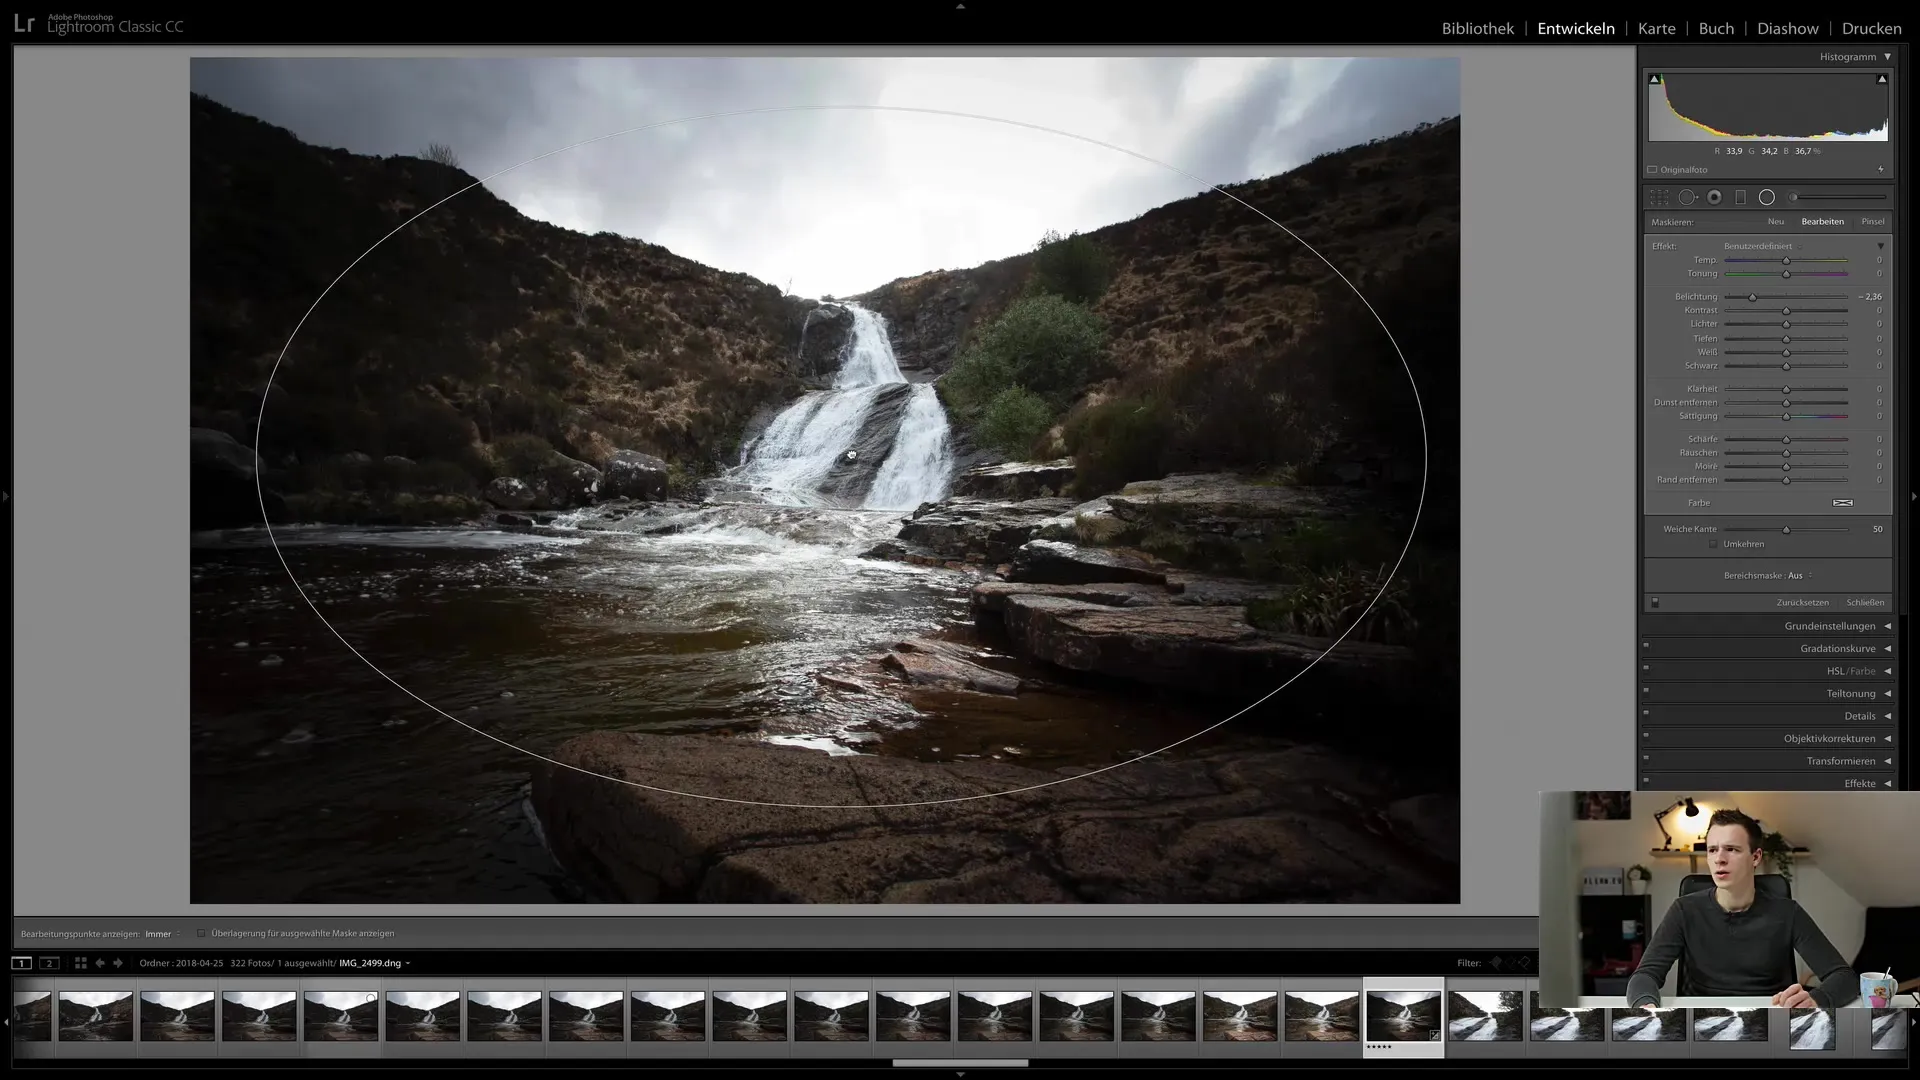Click the adjustment badge on selected thumbnail
The height and width of the screenshot is (1080, 1920).
(1435, 1036)
